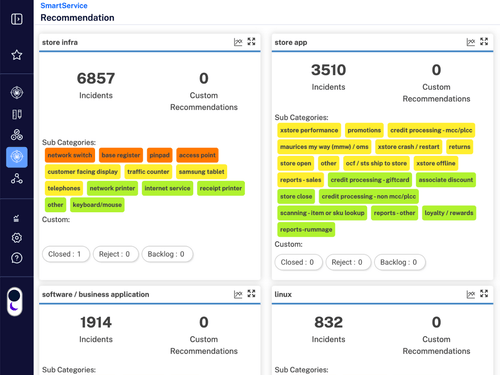Image resolution: width=500 pixels, height=375 pixels.
Task: Open the three-circles cluster sidebar icon
Action: pos(17,135)
